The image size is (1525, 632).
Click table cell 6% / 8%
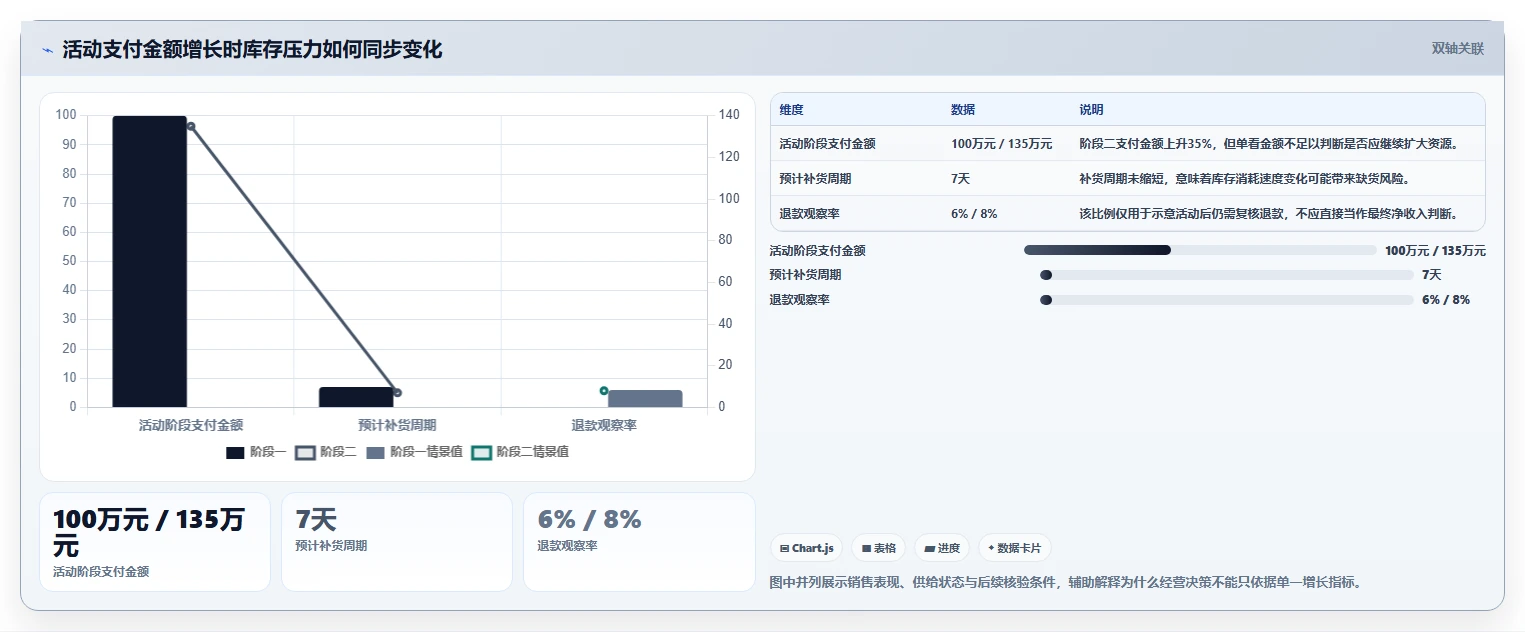tap(974, 214)
